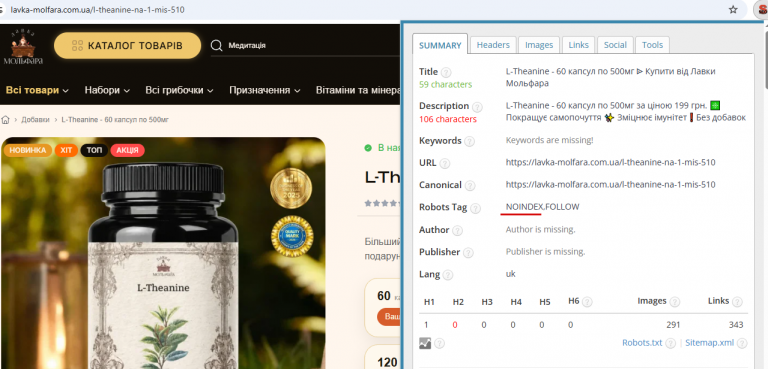Click the browser address bar URL

[x=97, y=9]
